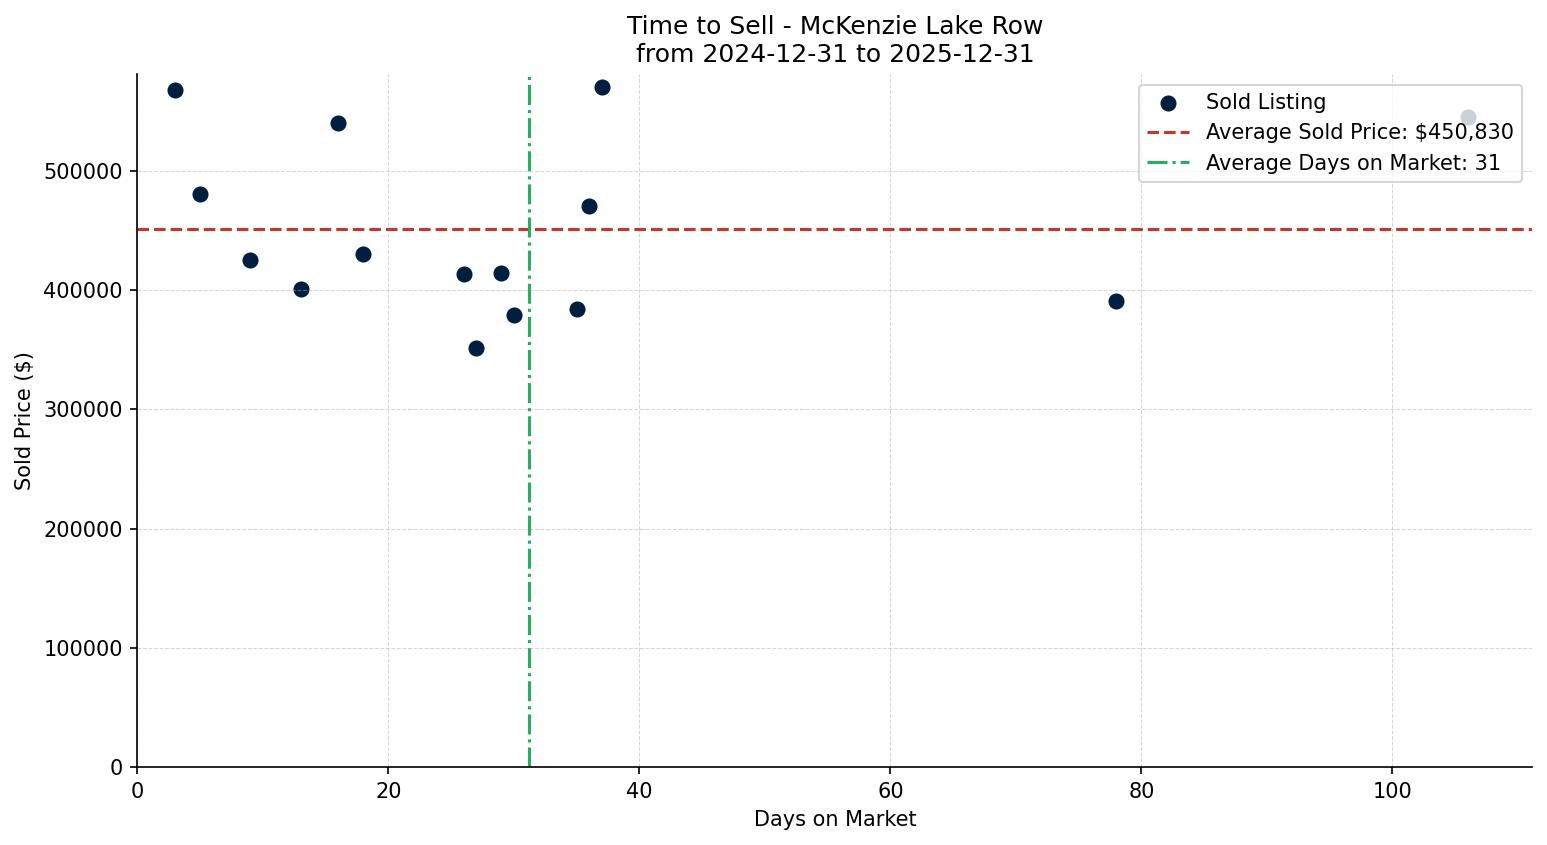Screen dimensions: 1547x845
Task: Click the green dash-dot line sample in legend
Action: pyautogui.click(x=1168, y=163)
